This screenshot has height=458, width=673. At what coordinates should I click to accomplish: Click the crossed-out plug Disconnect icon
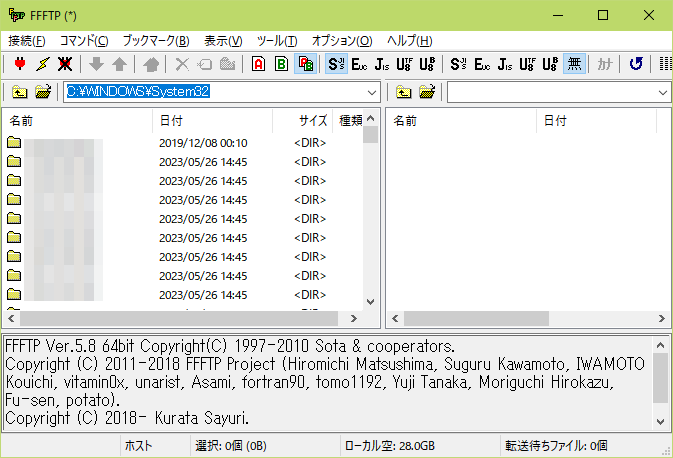[65, 64]
